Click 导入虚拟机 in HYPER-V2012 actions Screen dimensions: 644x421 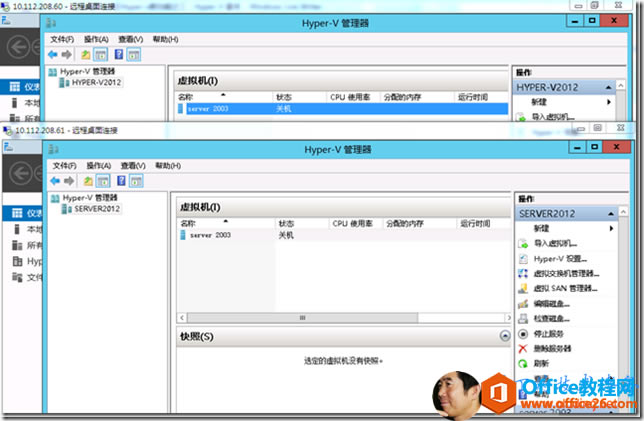546,117
